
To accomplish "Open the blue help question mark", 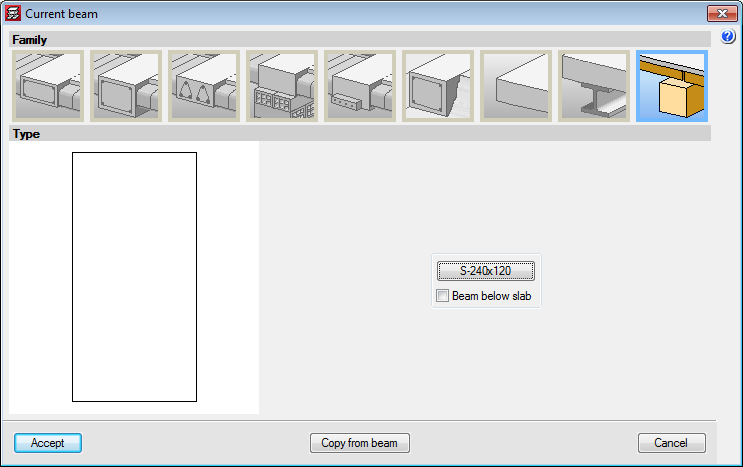I will tap(728, 38).
